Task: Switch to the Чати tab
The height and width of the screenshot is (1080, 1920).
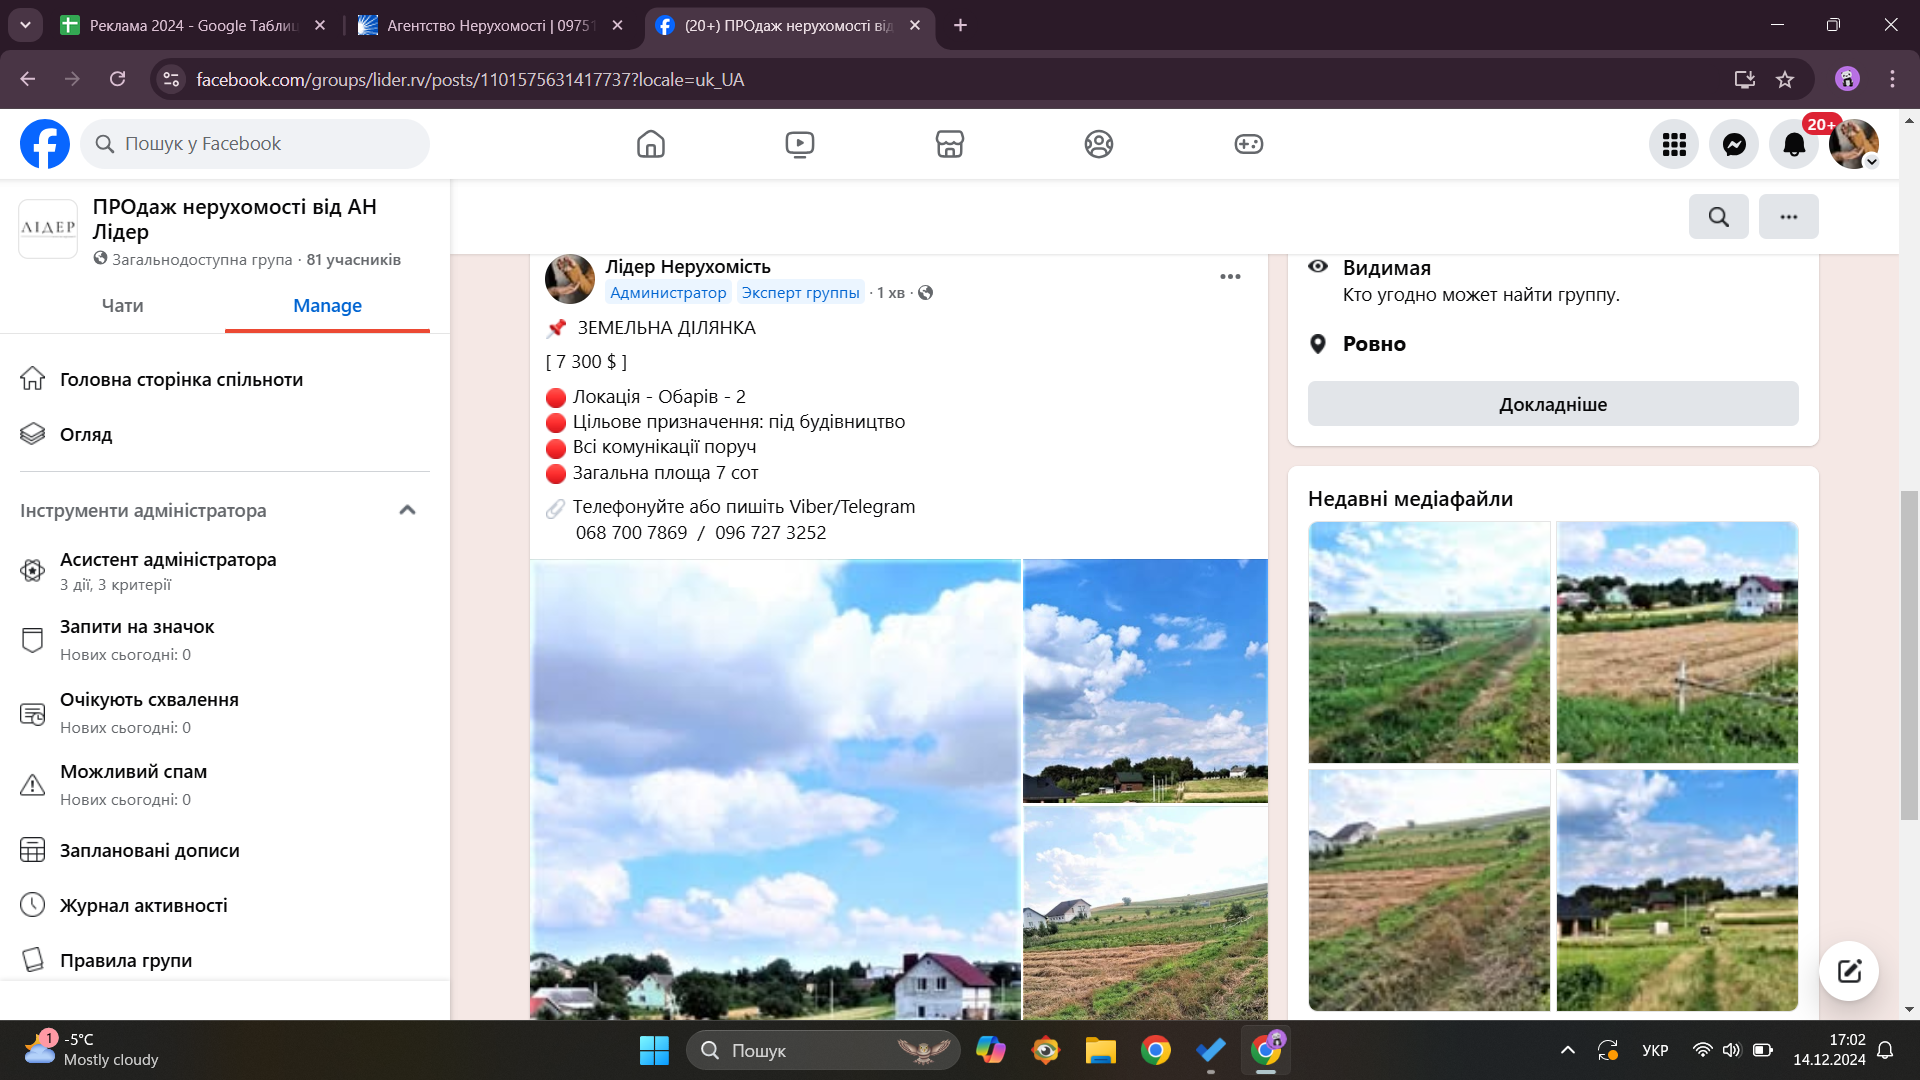Action: 122,305
